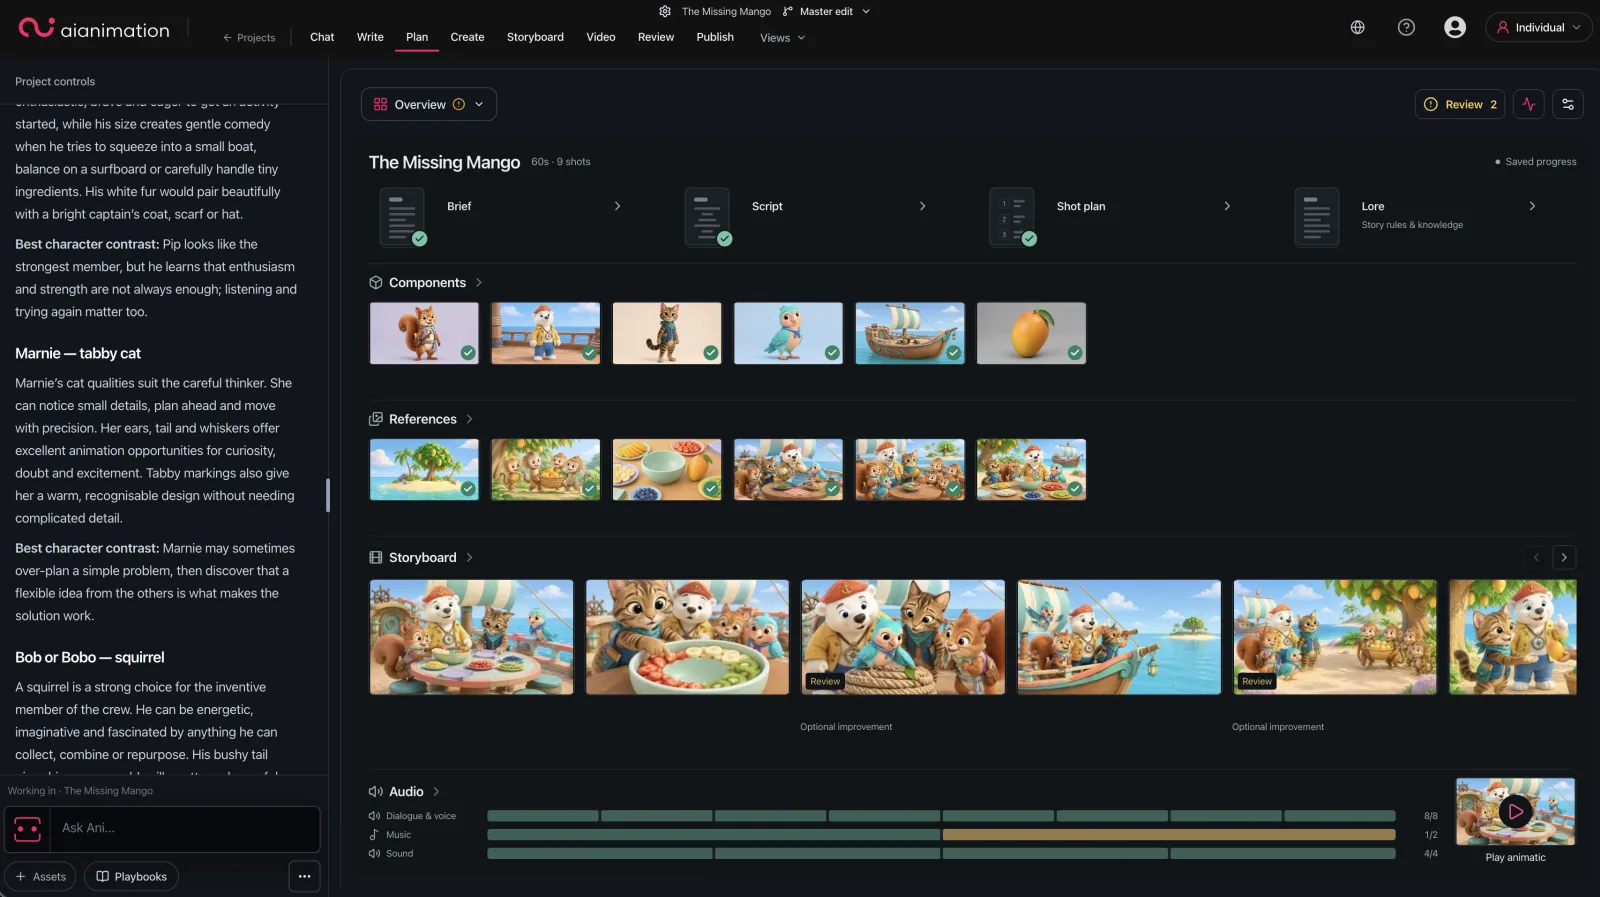Screen dimensions: 1600x897
Task: Switch to the Video tab
Action: 601,37
